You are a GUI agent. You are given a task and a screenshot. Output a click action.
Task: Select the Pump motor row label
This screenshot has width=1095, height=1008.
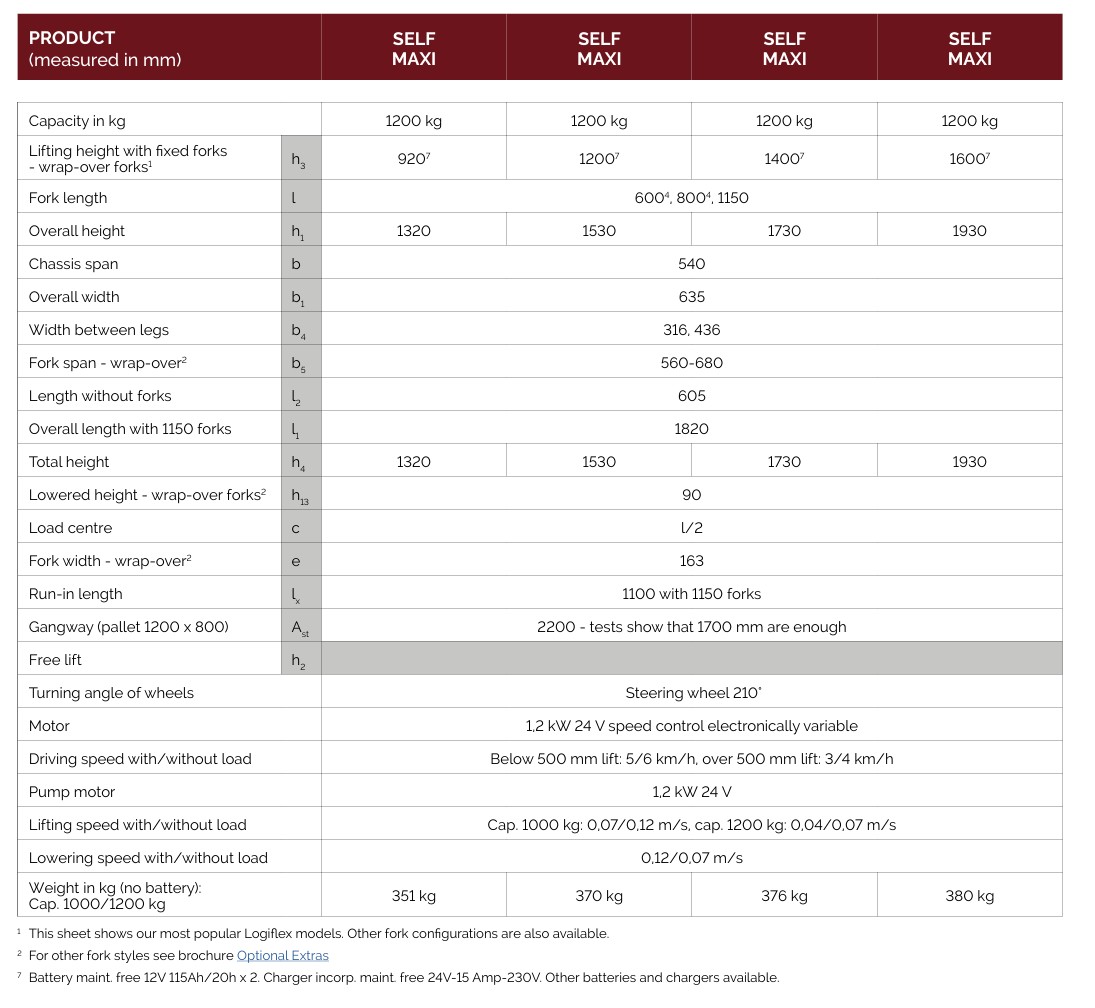point(72,792)
